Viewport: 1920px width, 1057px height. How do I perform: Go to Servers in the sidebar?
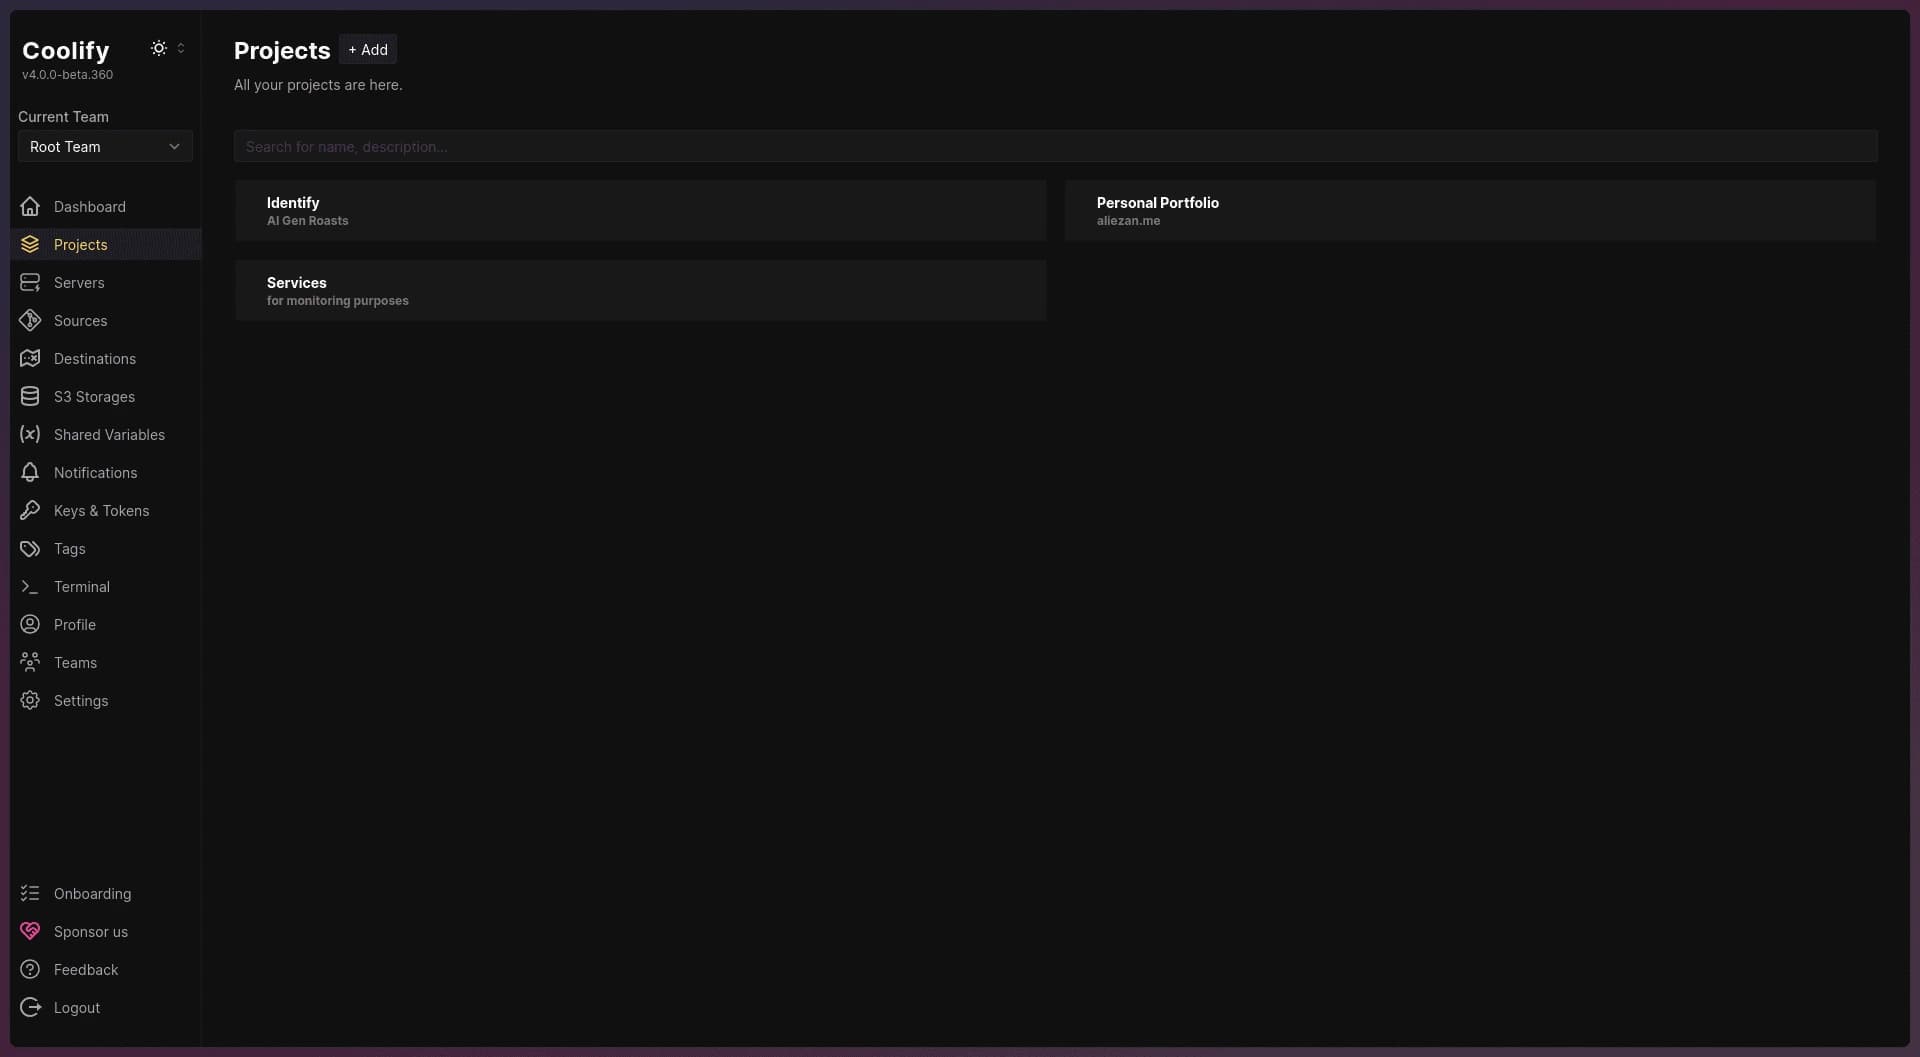105,282
